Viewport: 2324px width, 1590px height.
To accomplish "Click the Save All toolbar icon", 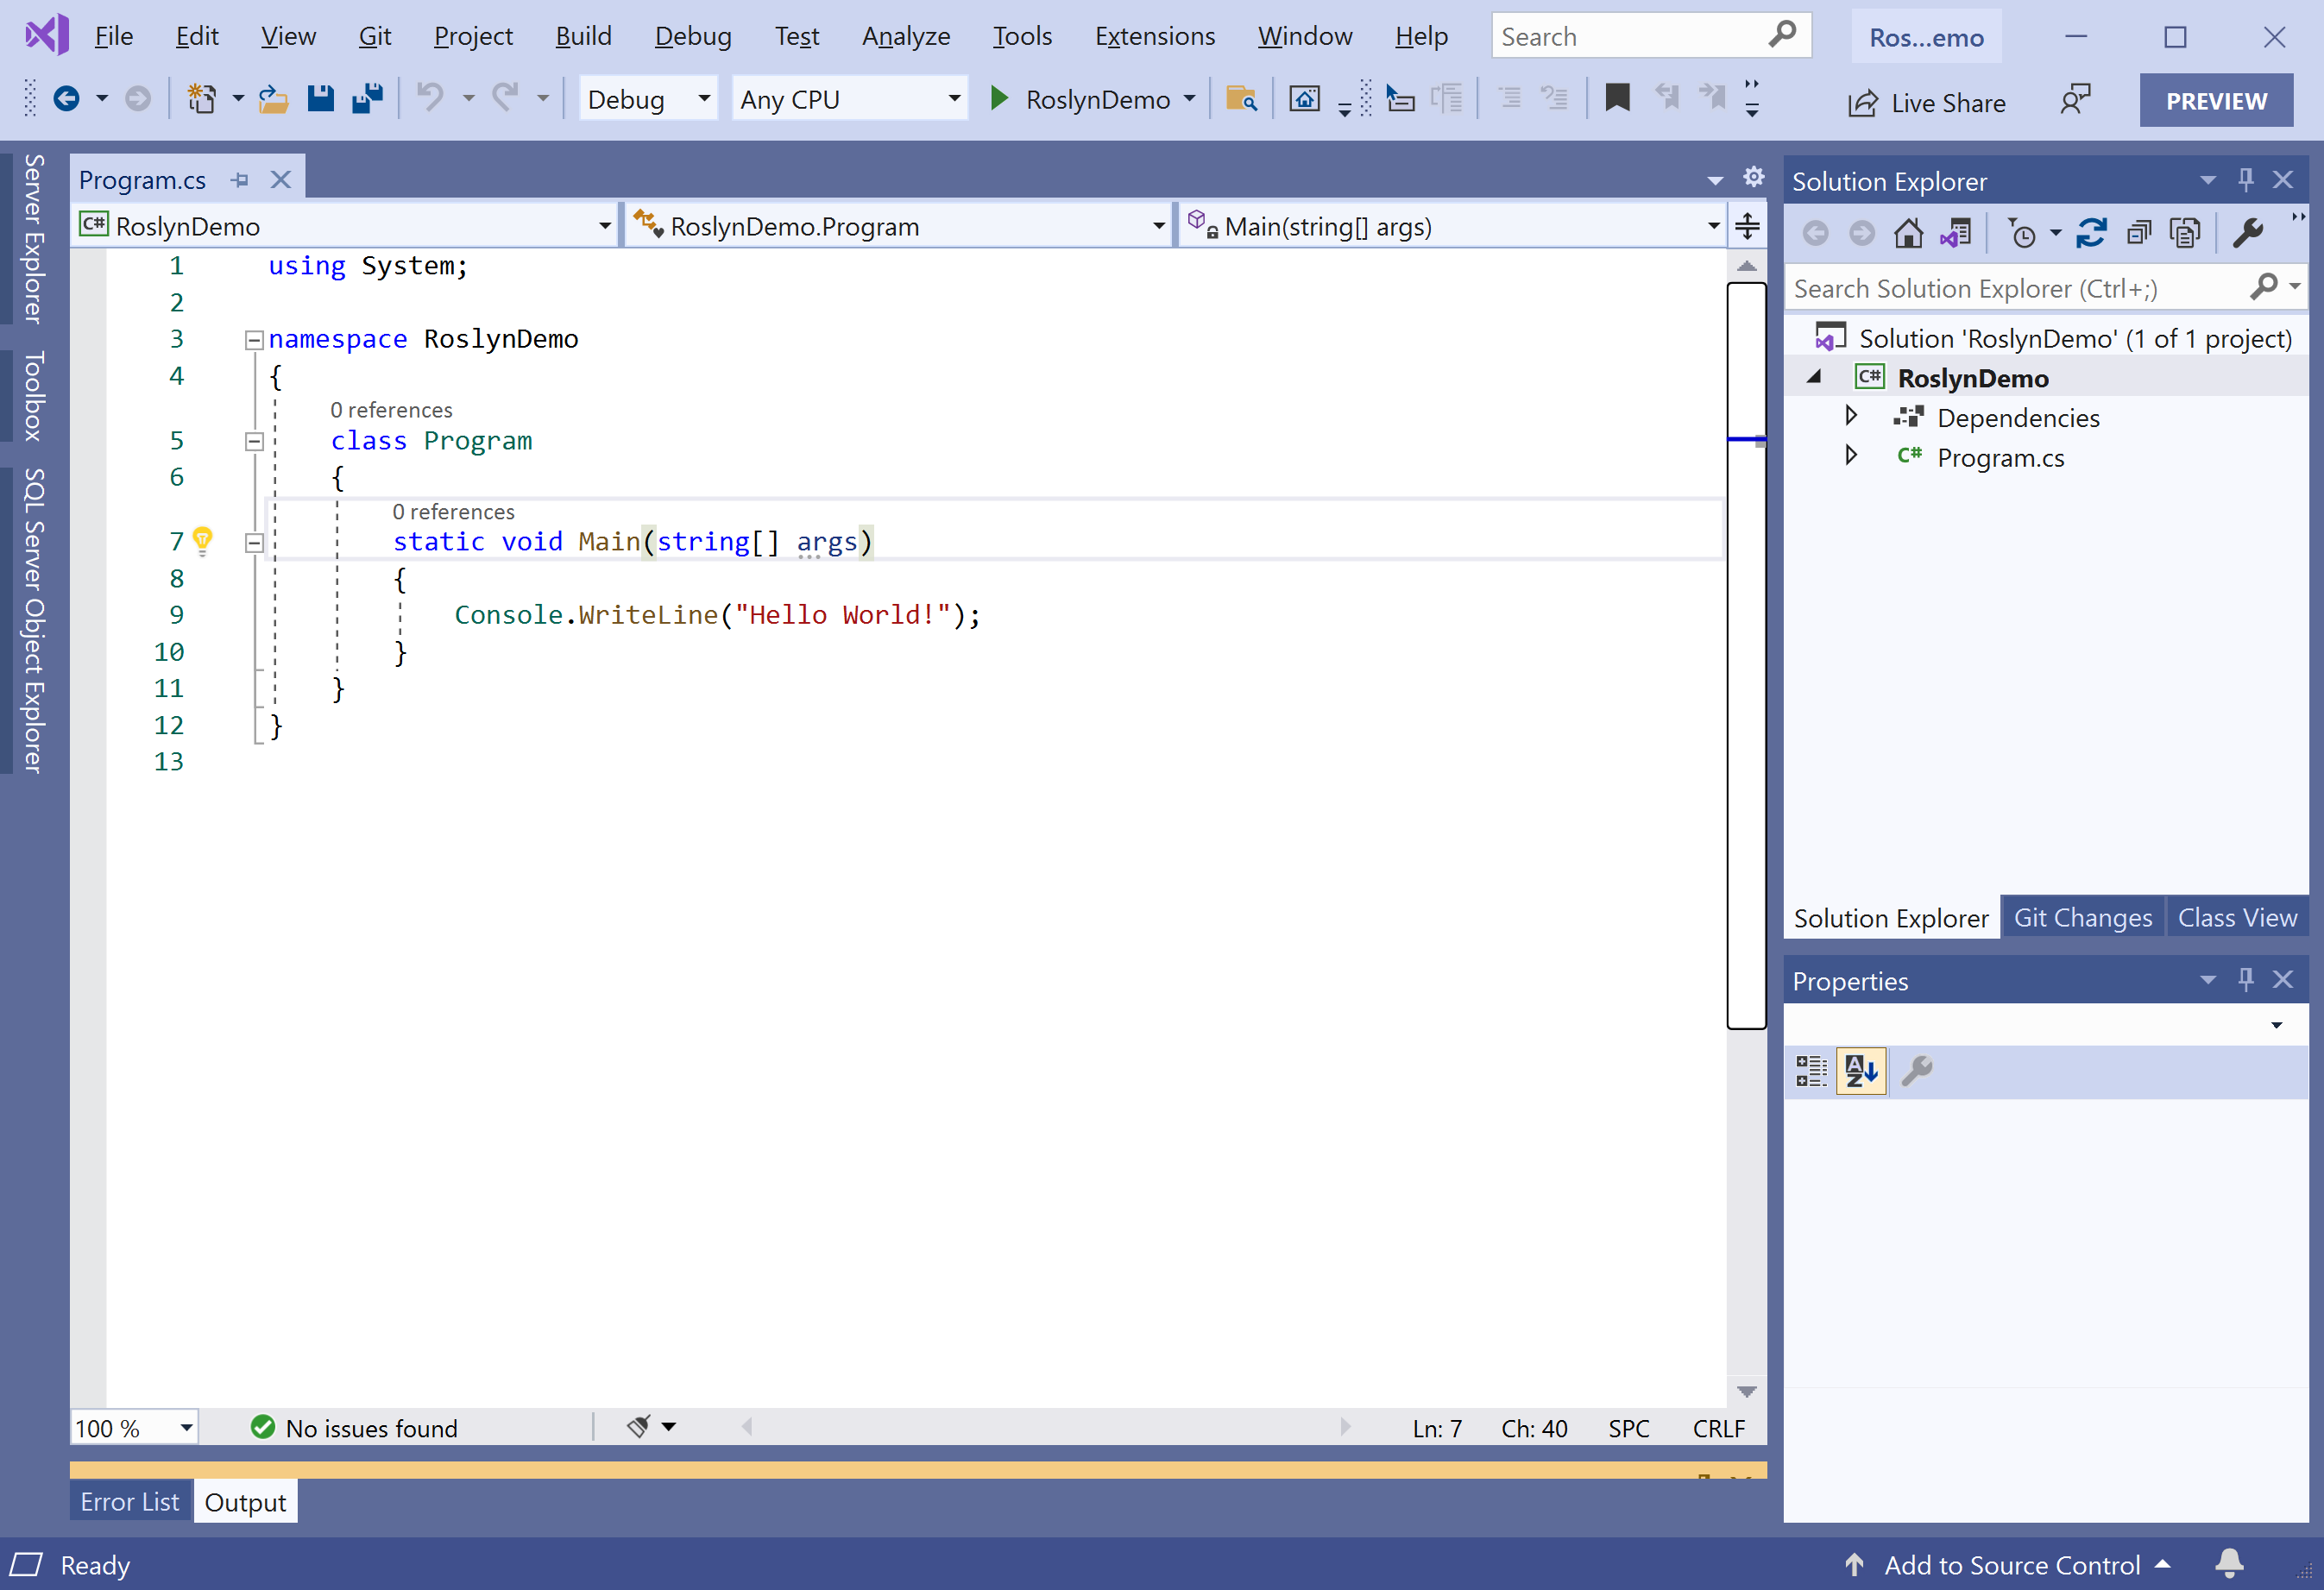I will coord(367,99).
